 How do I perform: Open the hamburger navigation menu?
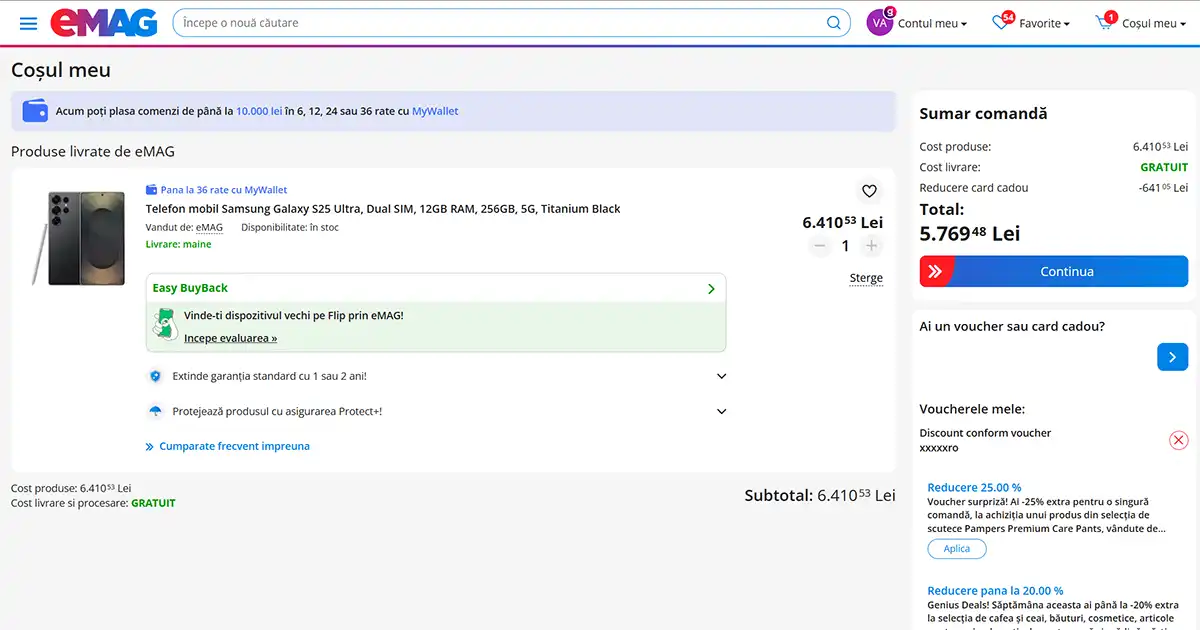[x=28, y=23]
